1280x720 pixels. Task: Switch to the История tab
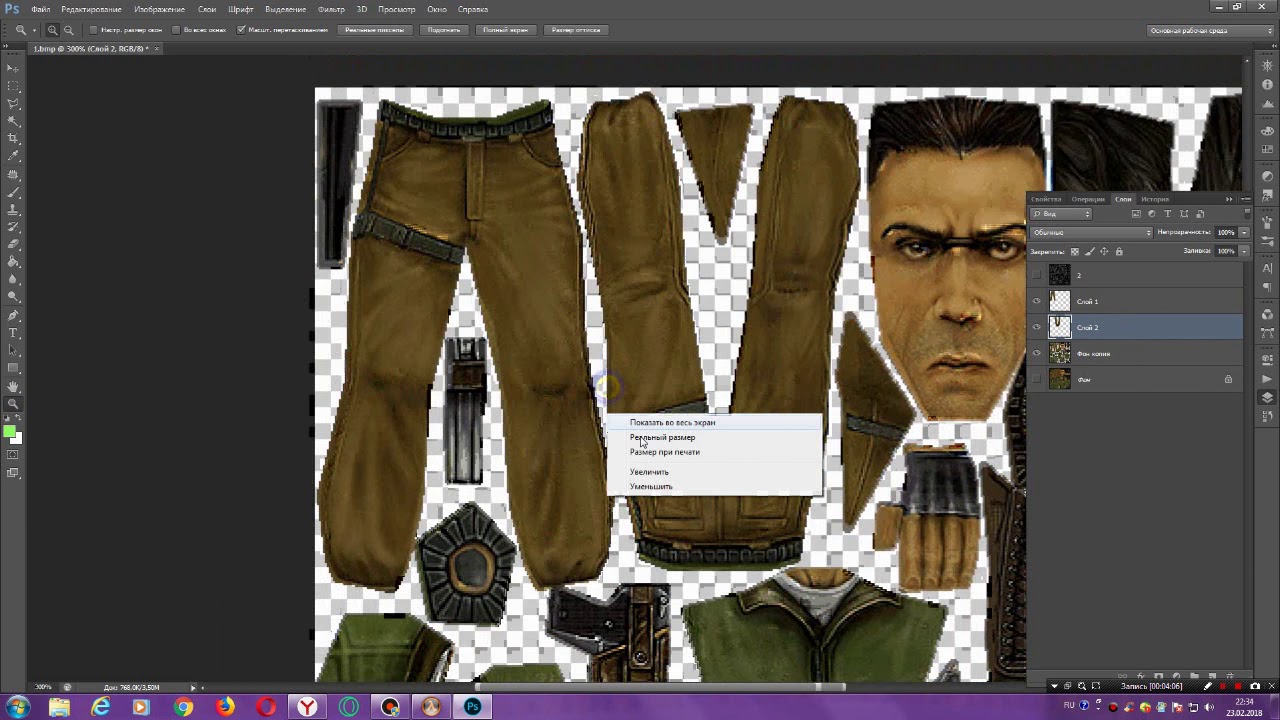click(1155, 199)
